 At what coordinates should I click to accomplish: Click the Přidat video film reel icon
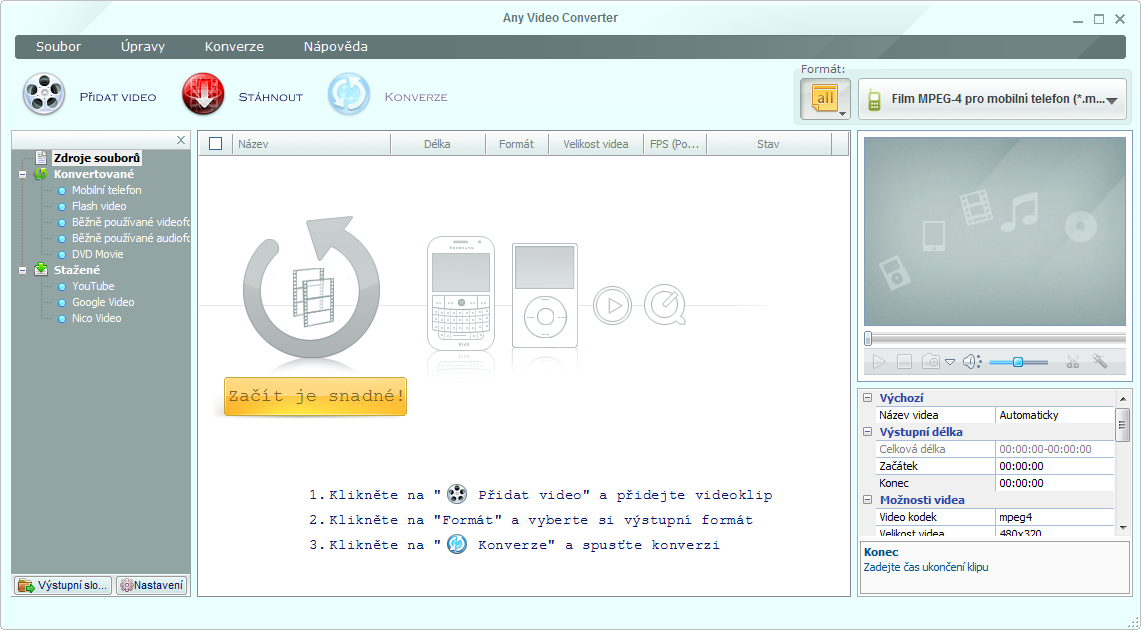[44, 95]
